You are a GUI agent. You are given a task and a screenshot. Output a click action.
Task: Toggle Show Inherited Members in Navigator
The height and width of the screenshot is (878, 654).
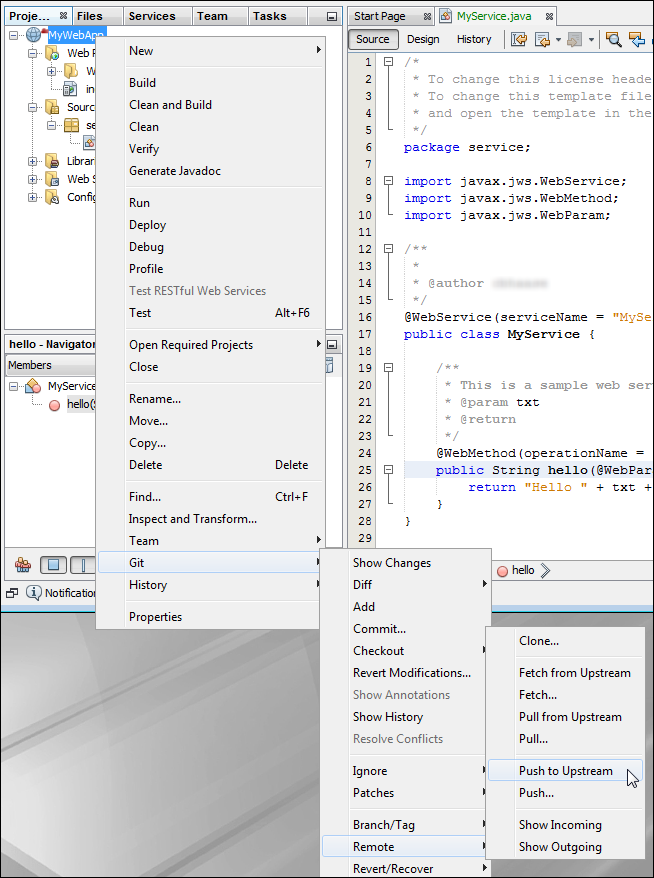pos(23,566)
